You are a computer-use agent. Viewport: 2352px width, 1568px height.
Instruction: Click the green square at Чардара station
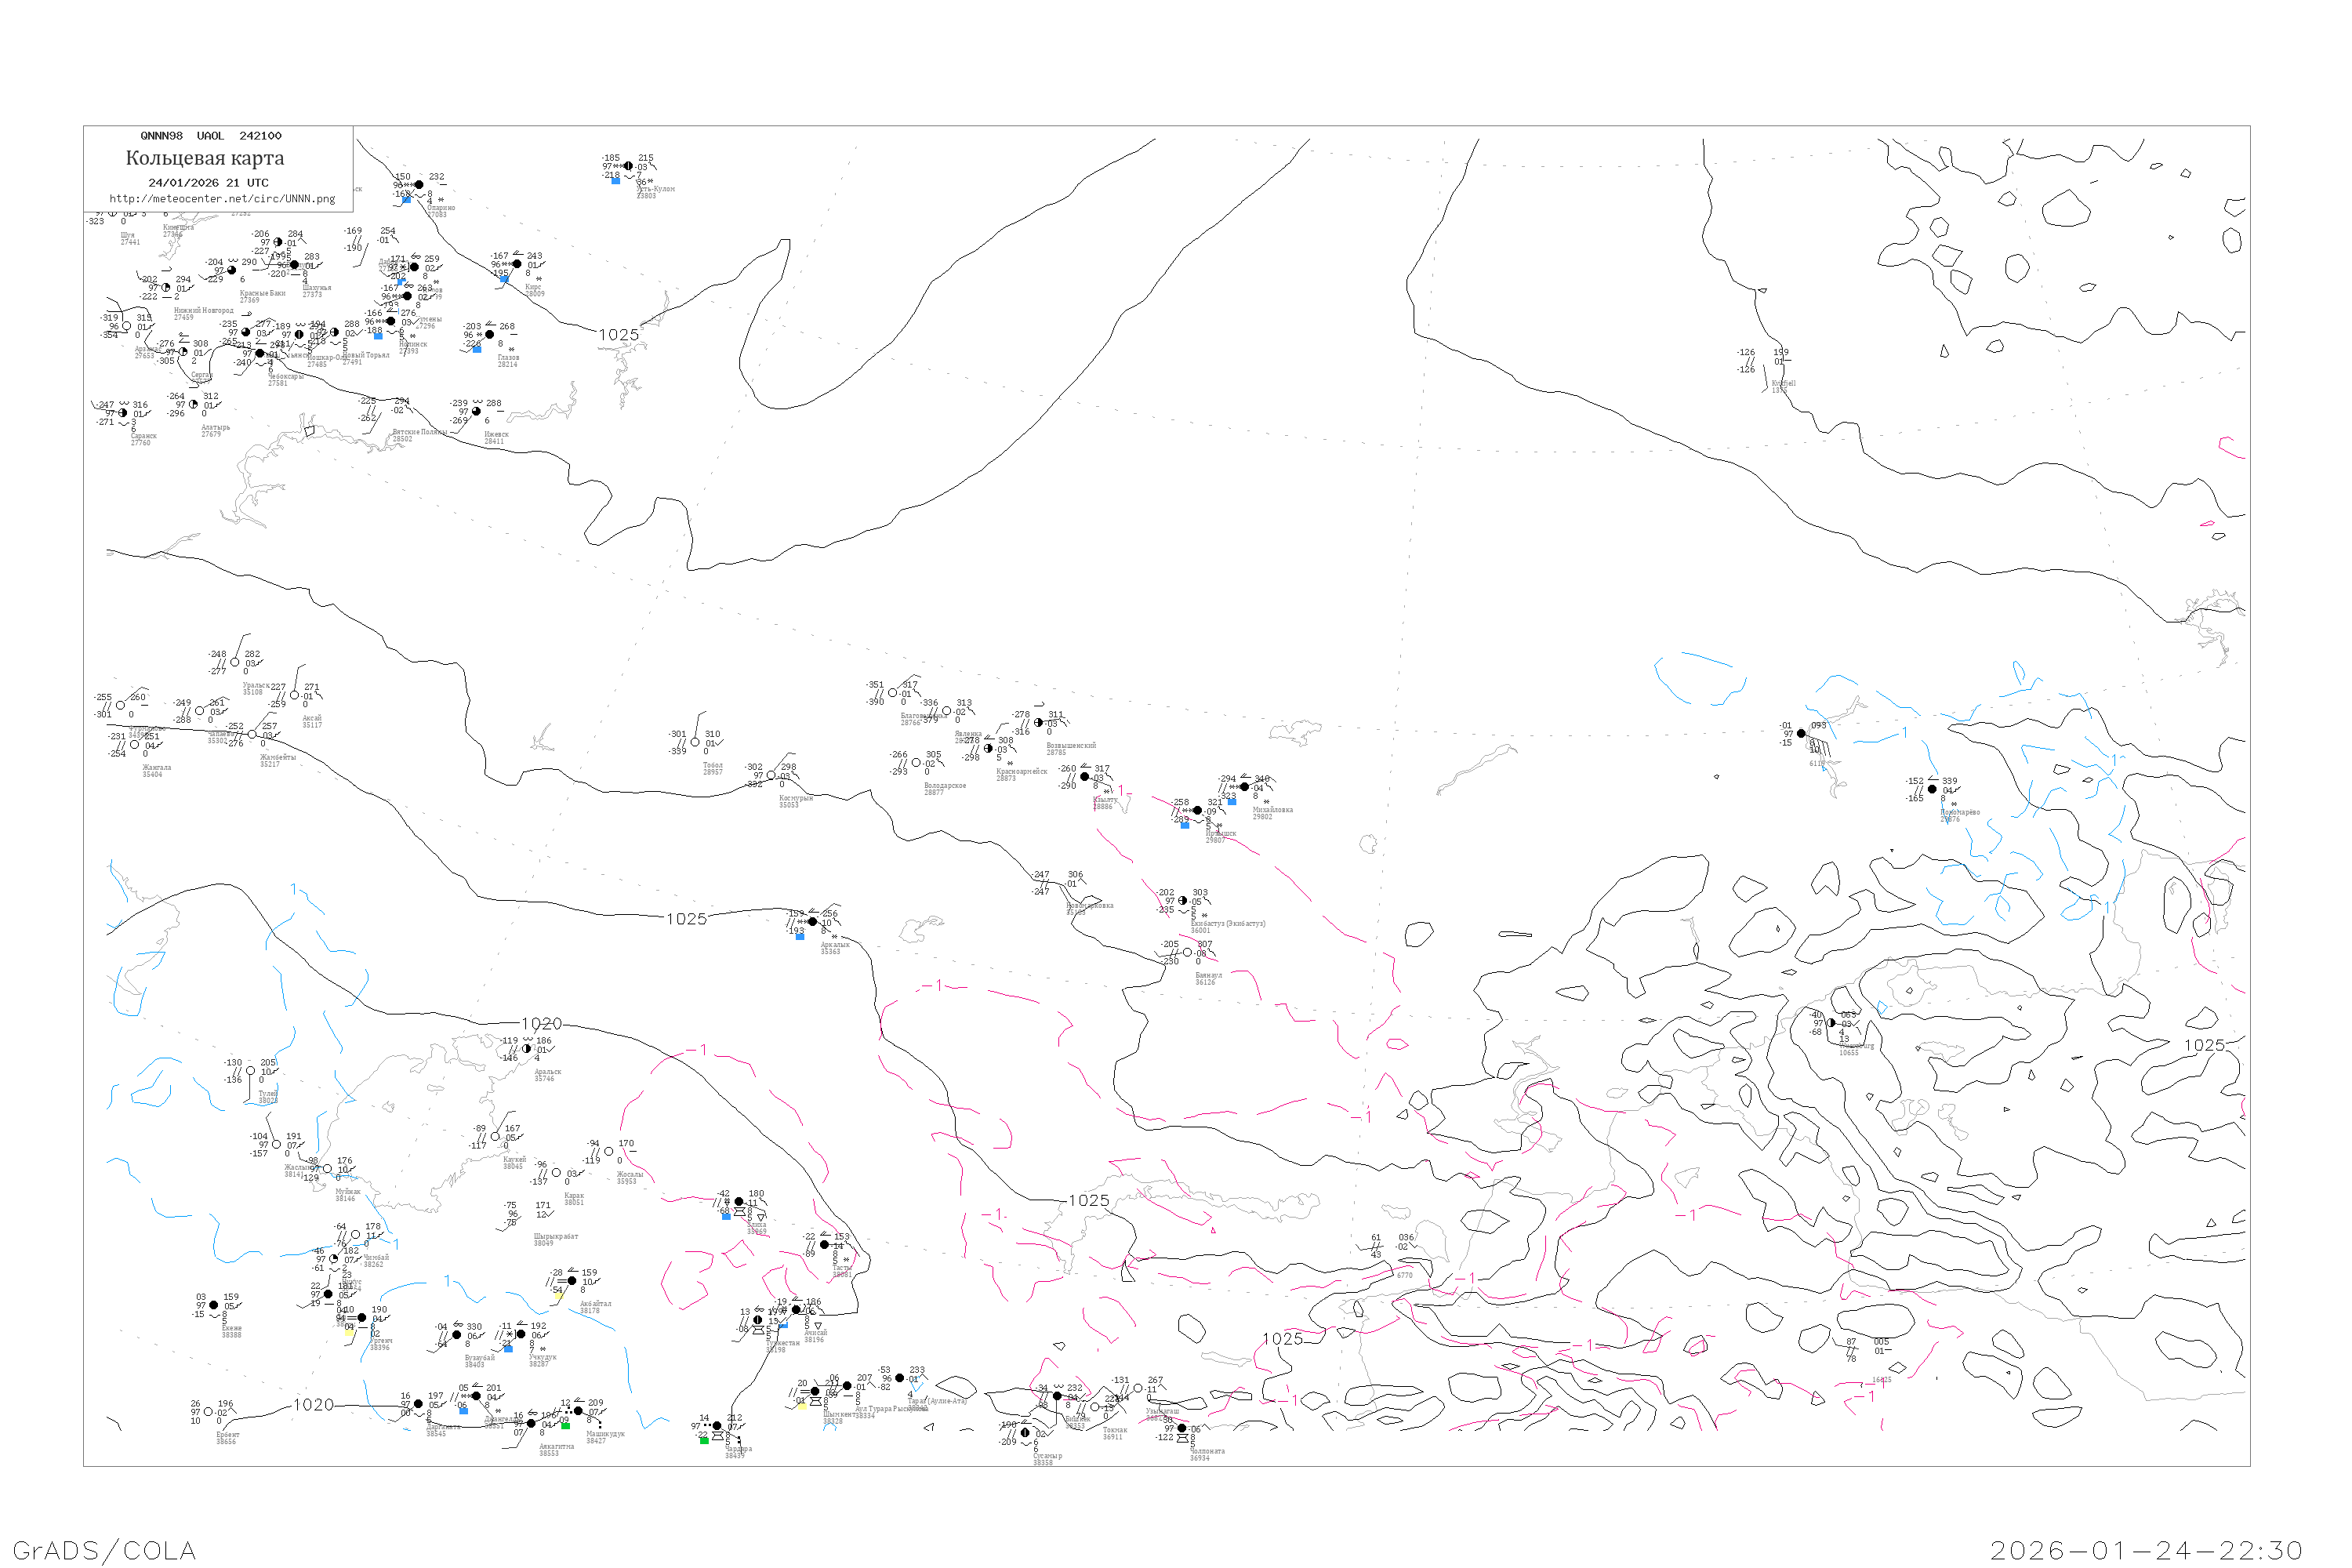704,1441
